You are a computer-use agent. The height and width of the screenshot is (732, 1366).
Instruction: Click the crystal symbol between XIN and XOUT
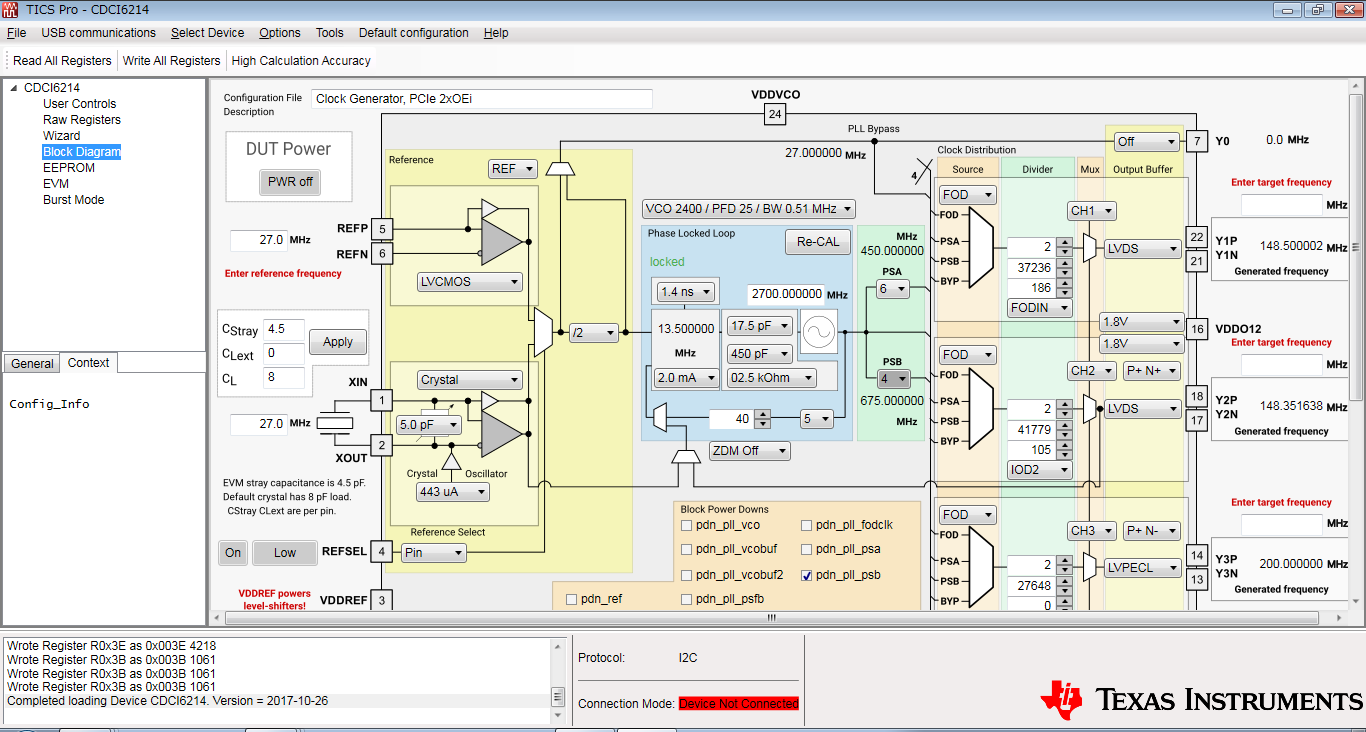pyautogui.click(x=335, y=424)
